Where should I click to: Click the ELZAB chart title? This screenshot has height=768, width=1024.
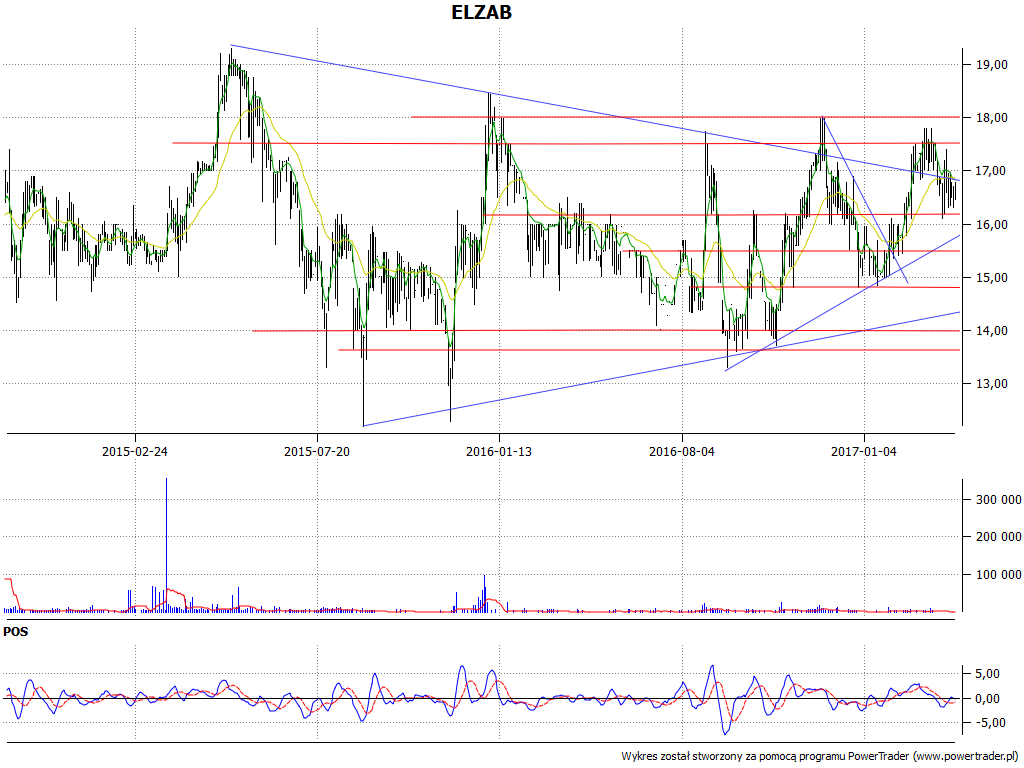pos(481,12)
